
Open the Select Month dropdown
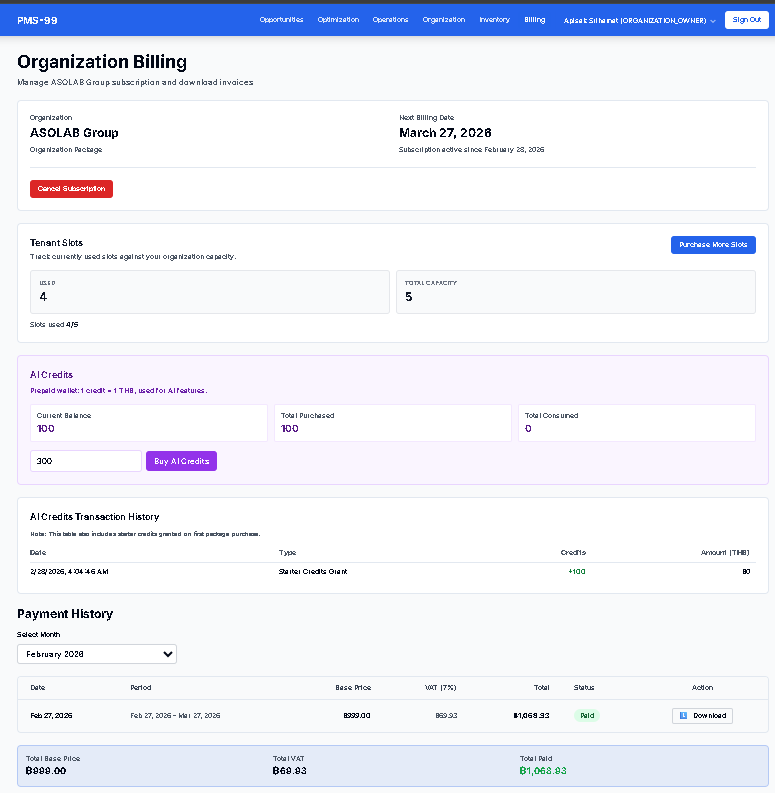coord(97,654)
